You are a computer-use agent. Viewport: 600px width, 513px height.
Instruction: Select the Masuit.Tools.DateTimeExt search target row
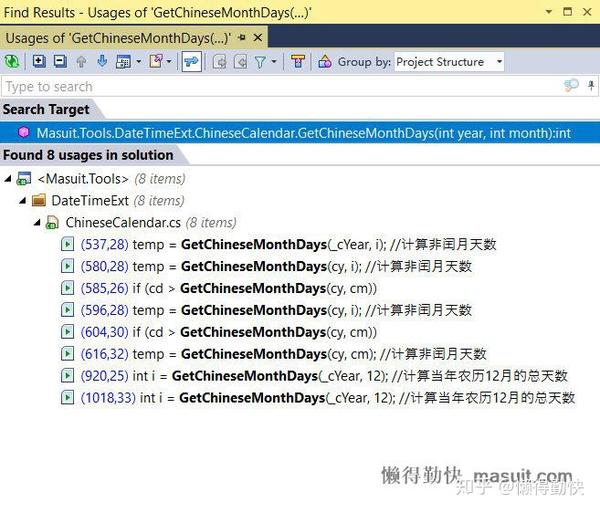click(300, 133)
